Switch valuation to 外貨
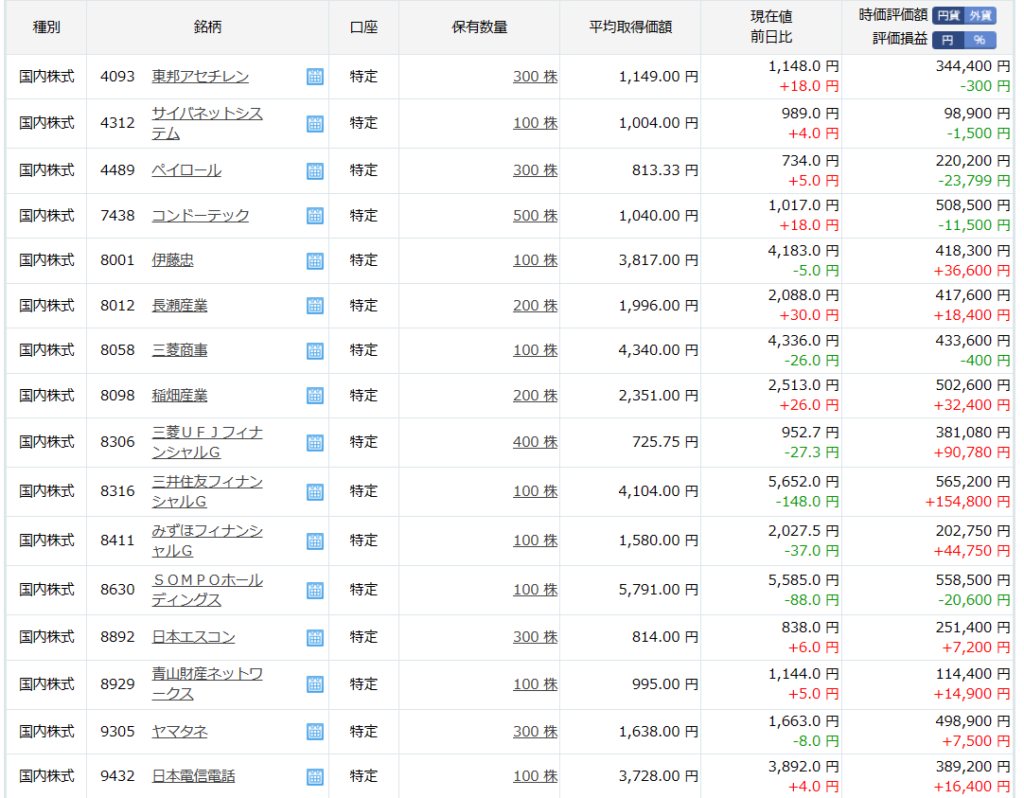Image resolution: width=1024 pixels, height=798 pixels. 980,16
